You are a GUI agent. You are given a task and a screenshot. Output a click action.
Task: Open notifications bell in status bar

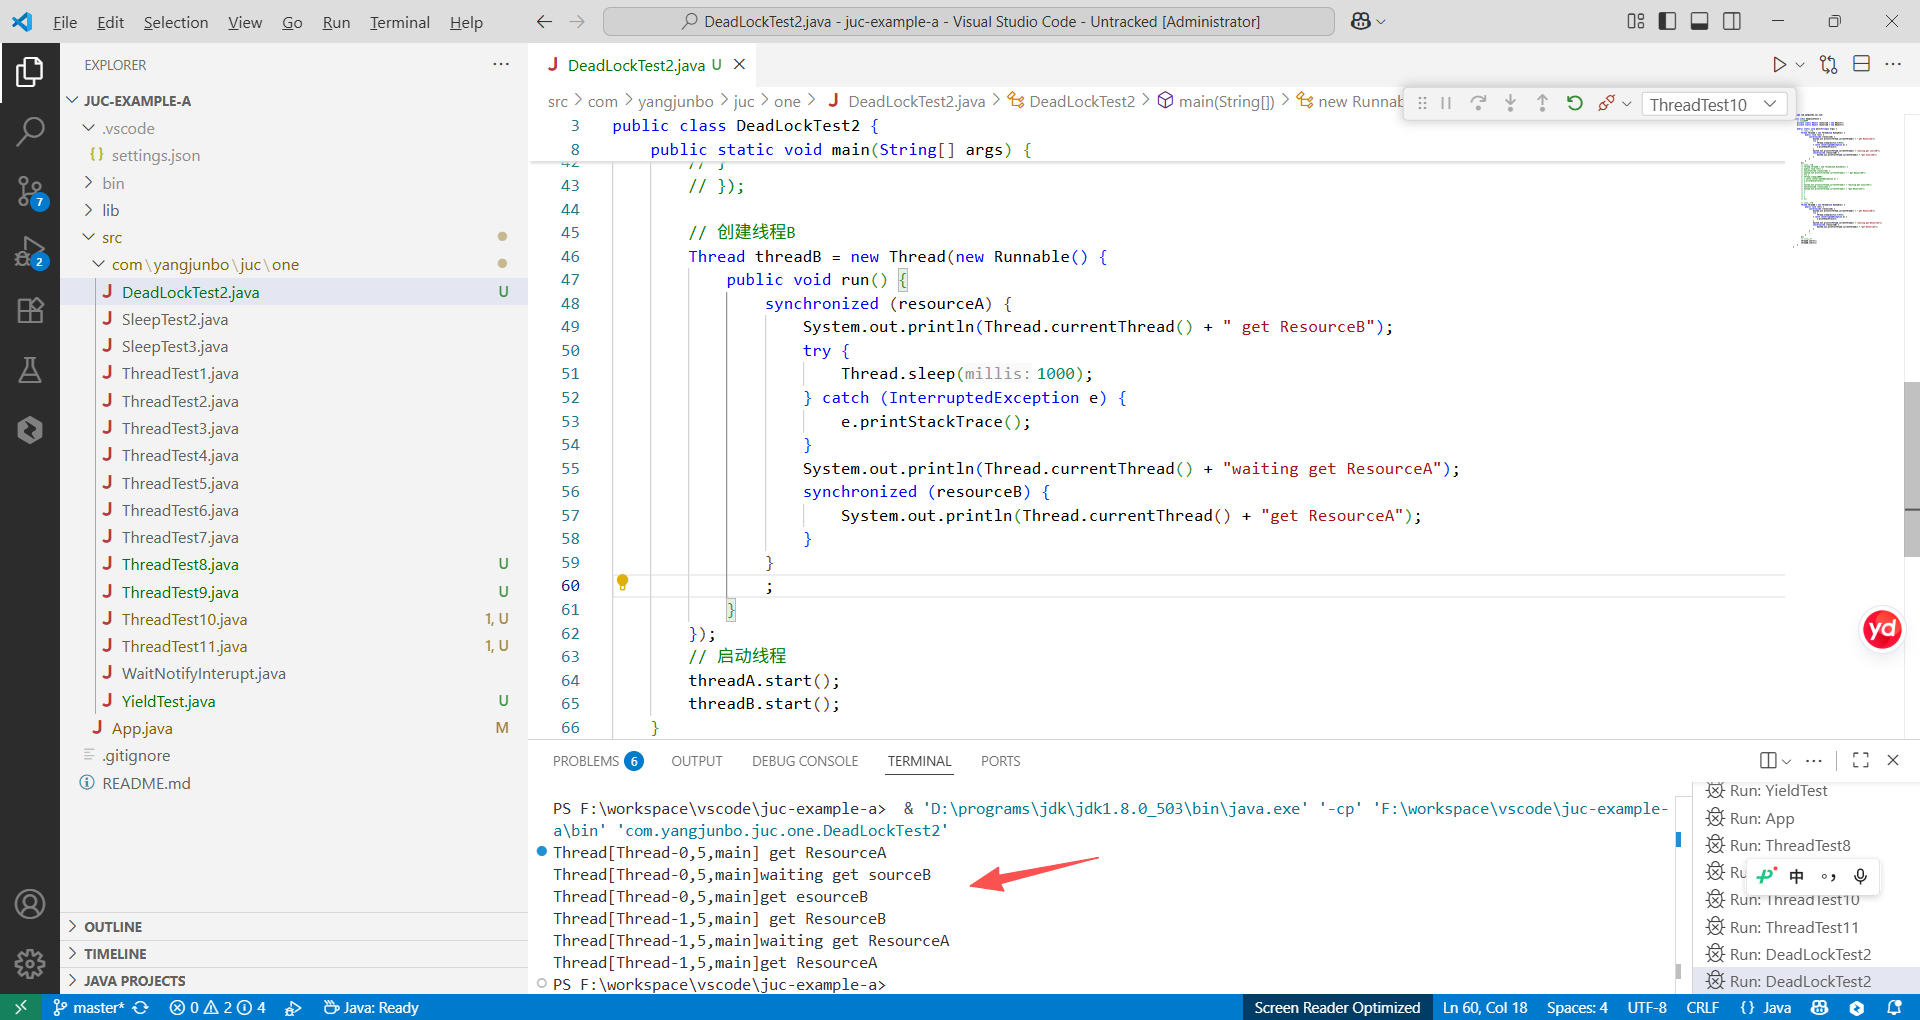point(1894,1007)
